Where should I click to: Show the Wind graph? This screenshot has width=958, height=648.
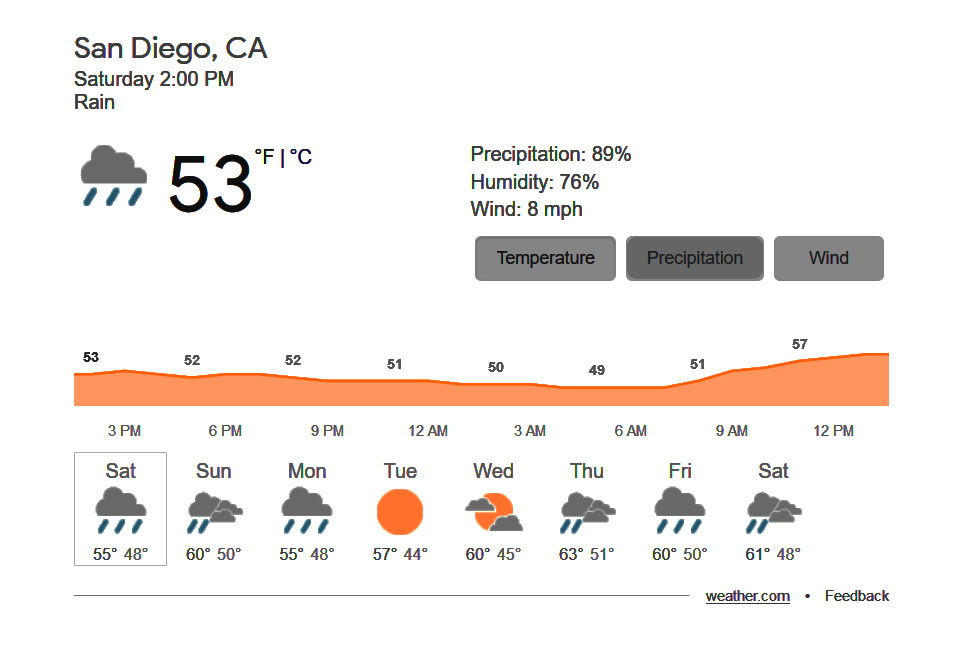[828, 258]
